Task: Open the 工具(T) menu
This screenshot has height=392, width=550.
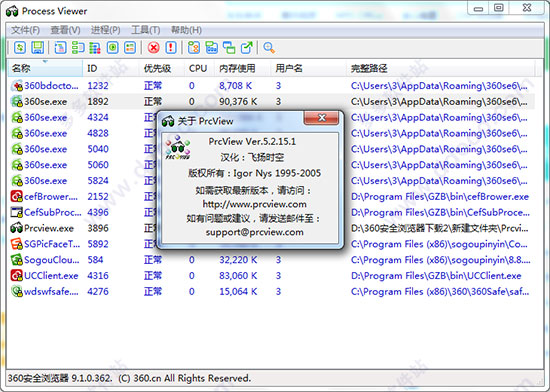Action: coord(146,30)
